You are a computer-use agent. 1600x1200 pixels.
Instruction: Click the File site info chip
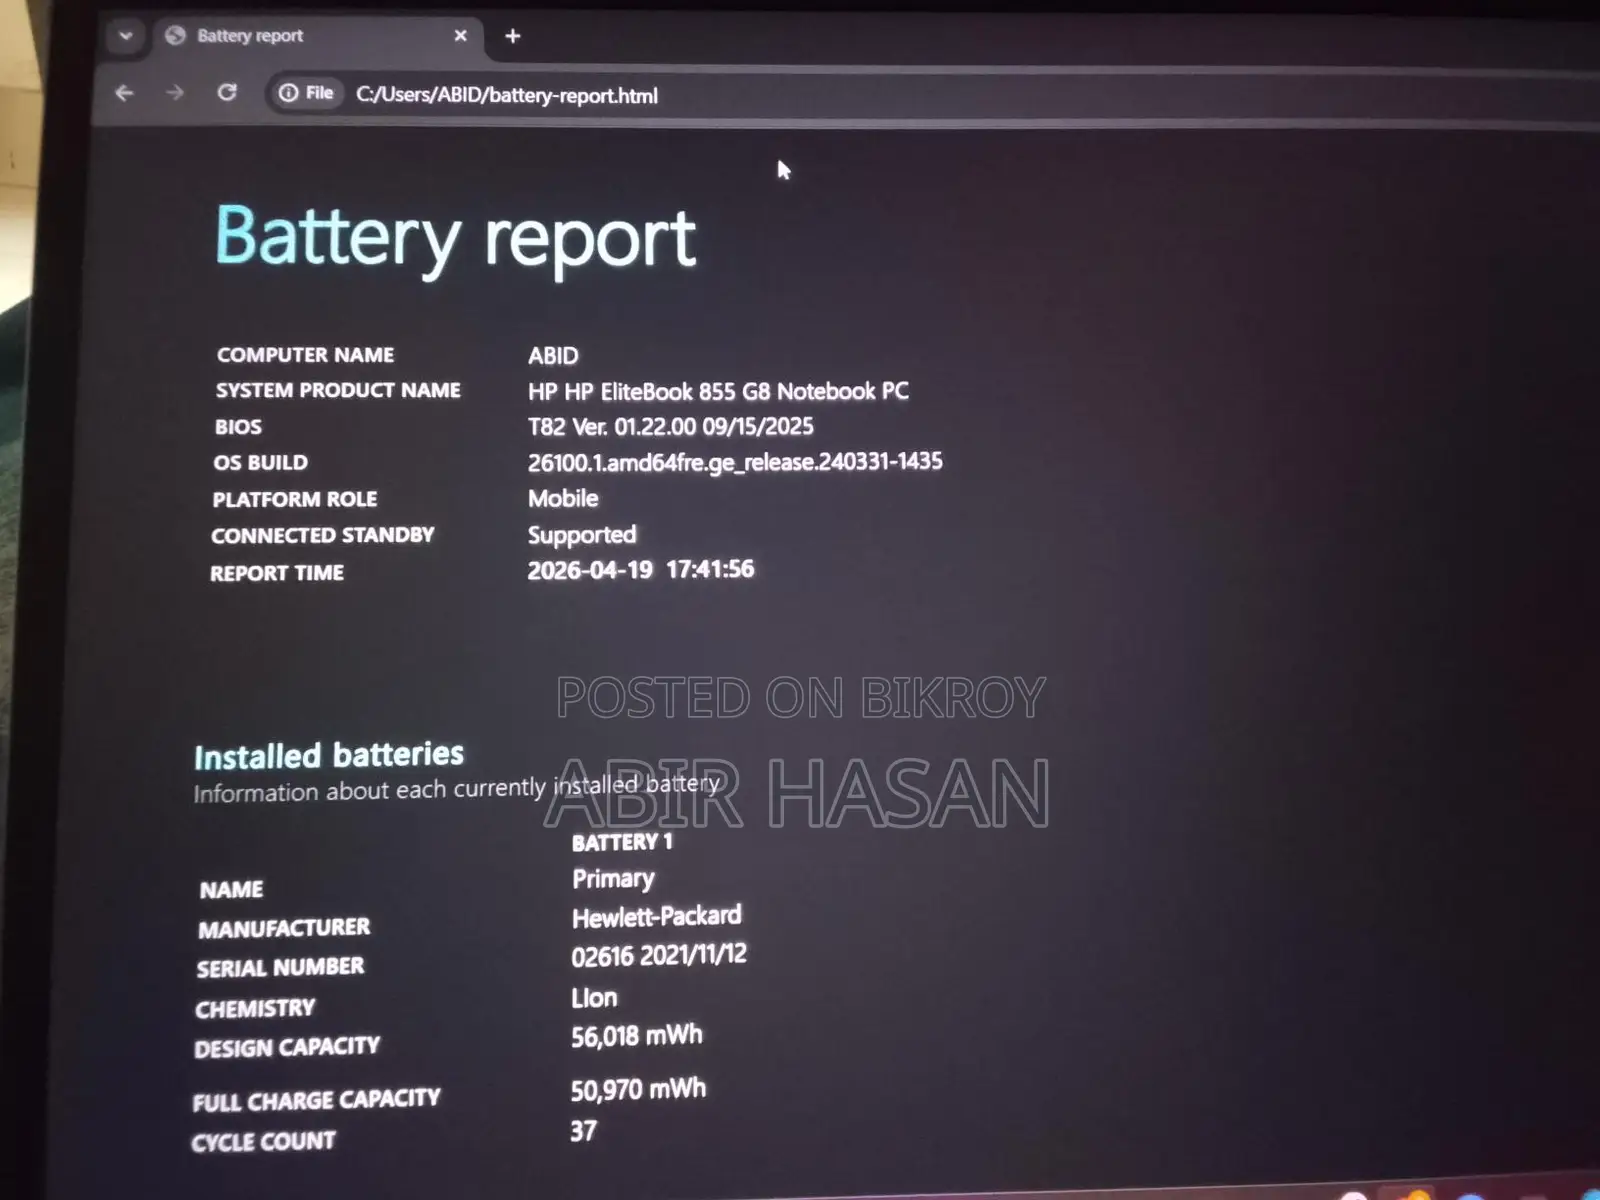pos(306,93)
